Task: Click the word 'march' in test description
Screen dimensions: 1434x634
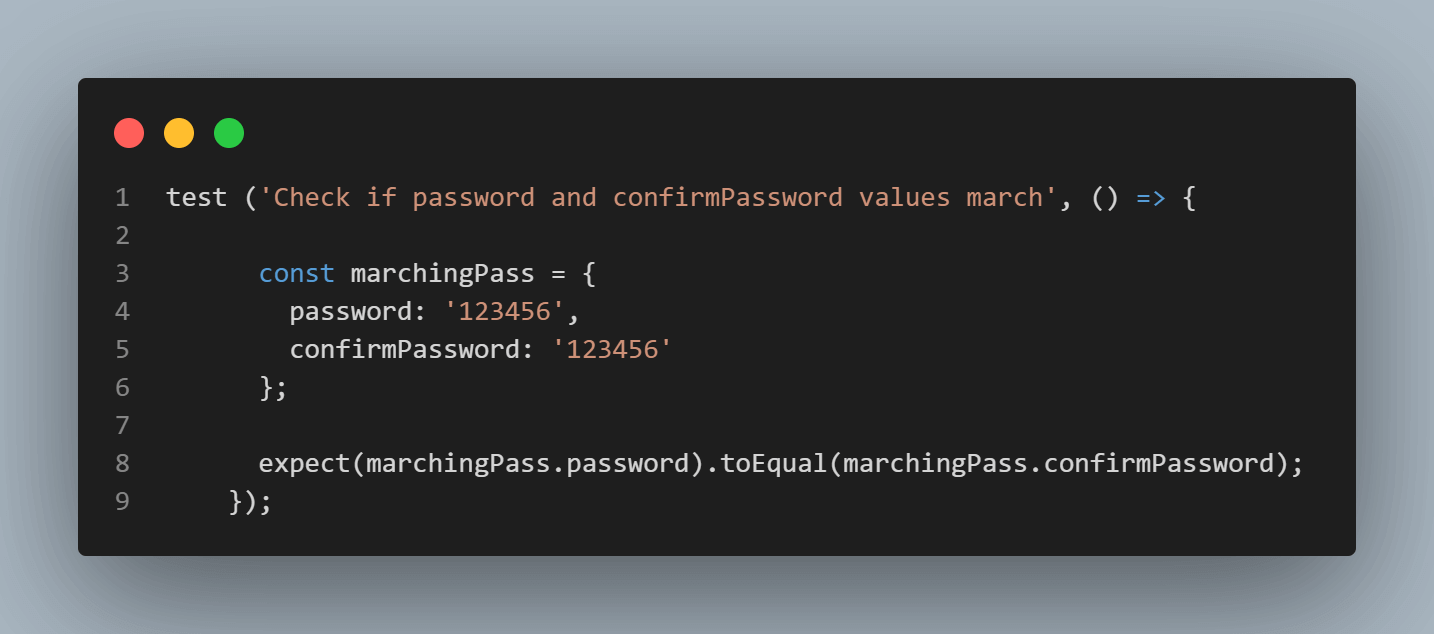Action: (x=1004, y=198)
